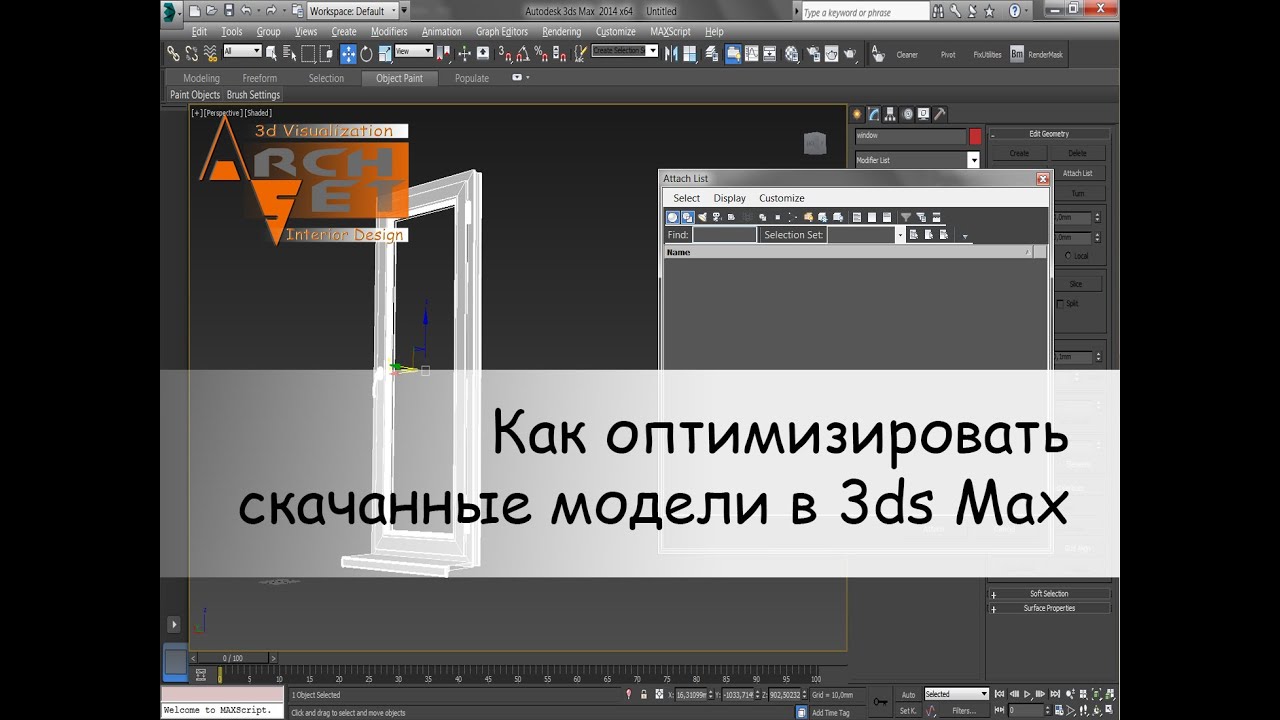The image size is (1280, 720).
Task: Switch to the Freeform ribbon tab
Action: click(259, 78)
